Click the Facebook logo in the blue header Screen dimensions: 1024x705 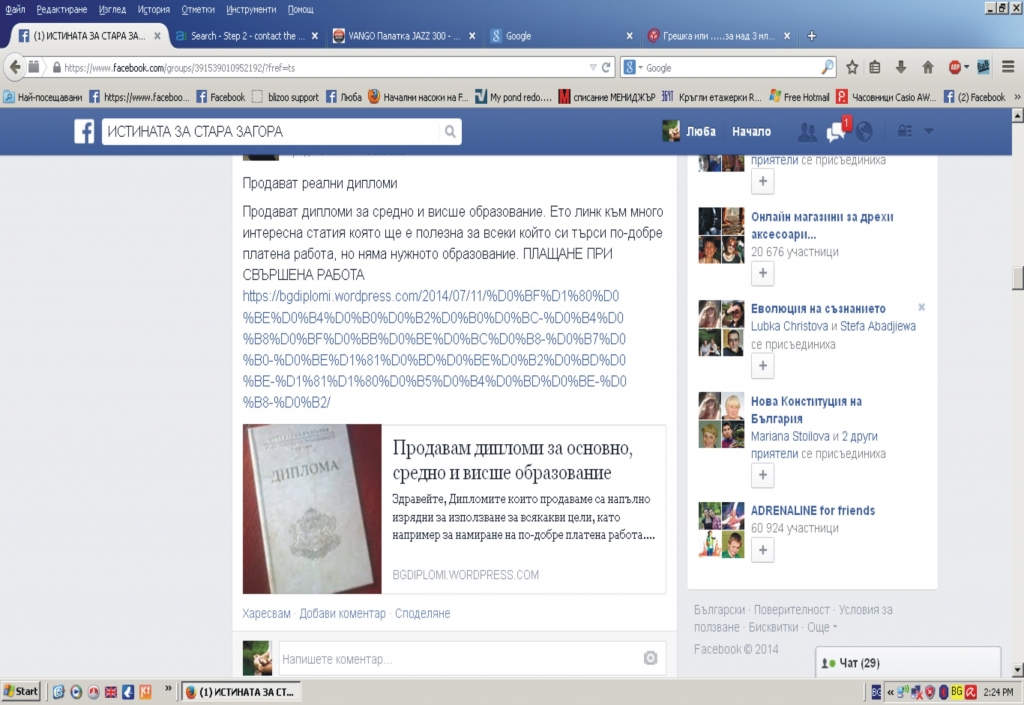point(84,131)
